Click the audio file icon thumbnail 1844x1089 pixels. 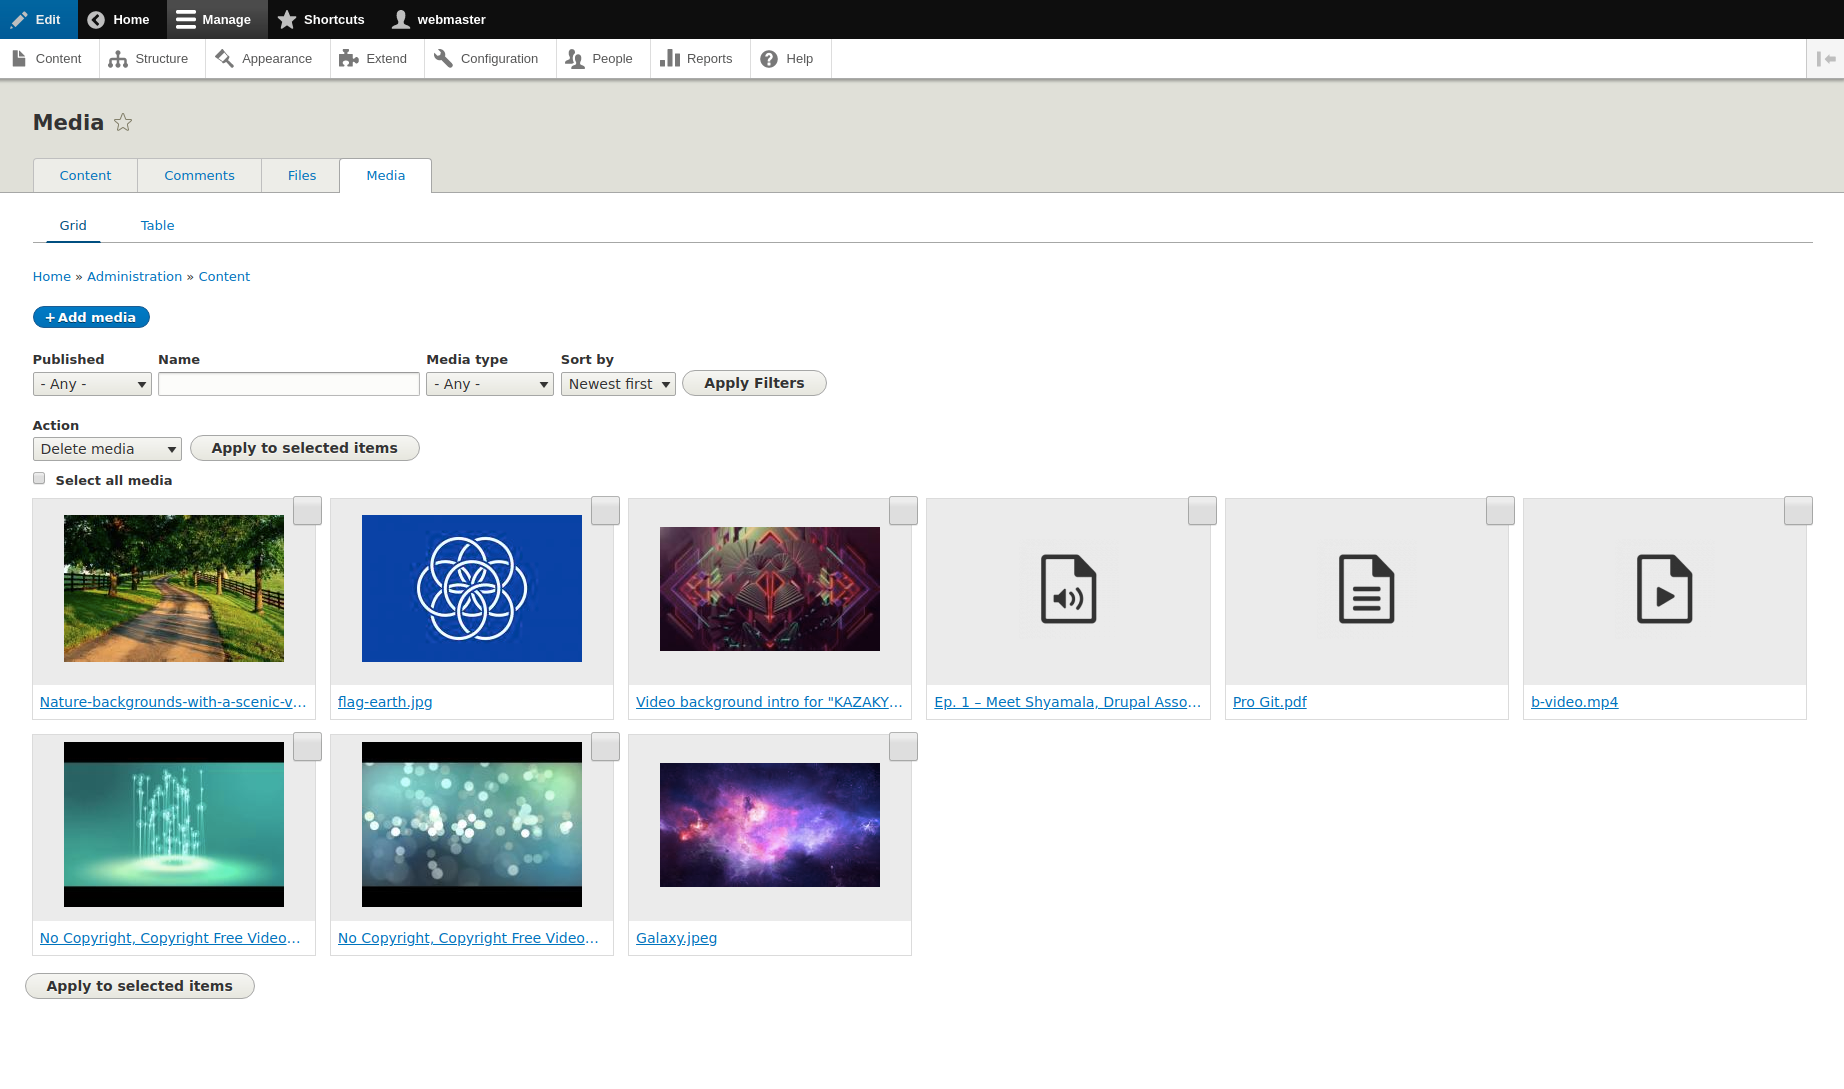(1068, 590)
